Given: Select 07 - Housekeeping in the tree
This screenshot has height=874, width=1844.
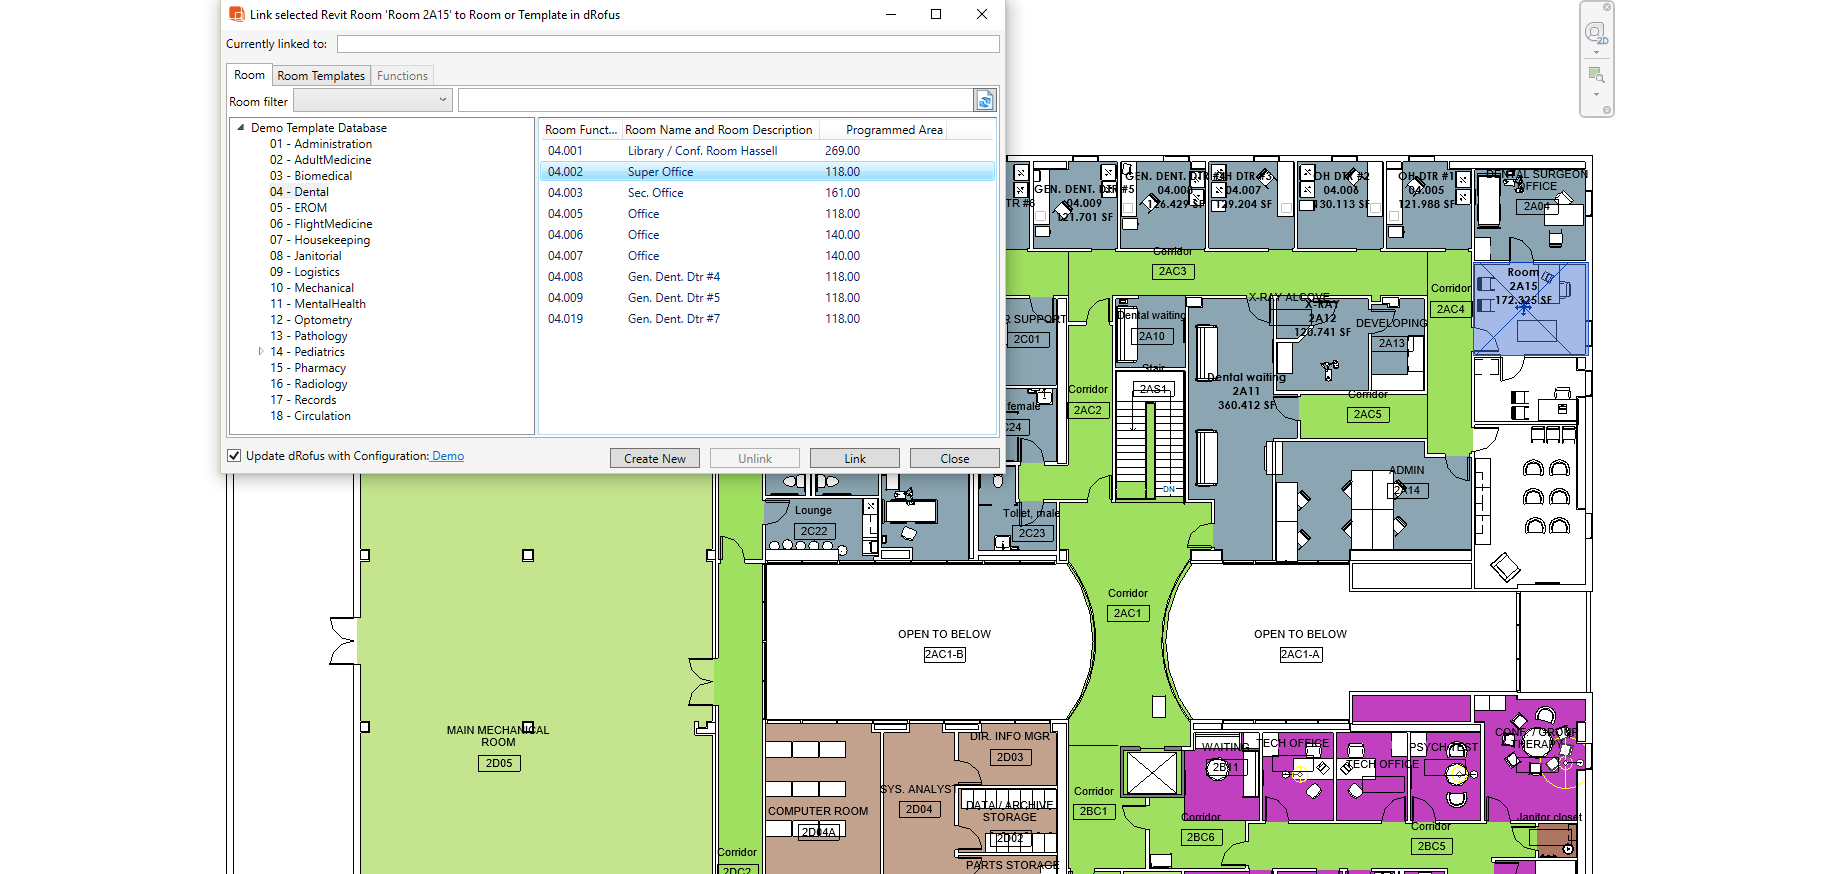Looking at the screenshot, I should coord(319,240).
